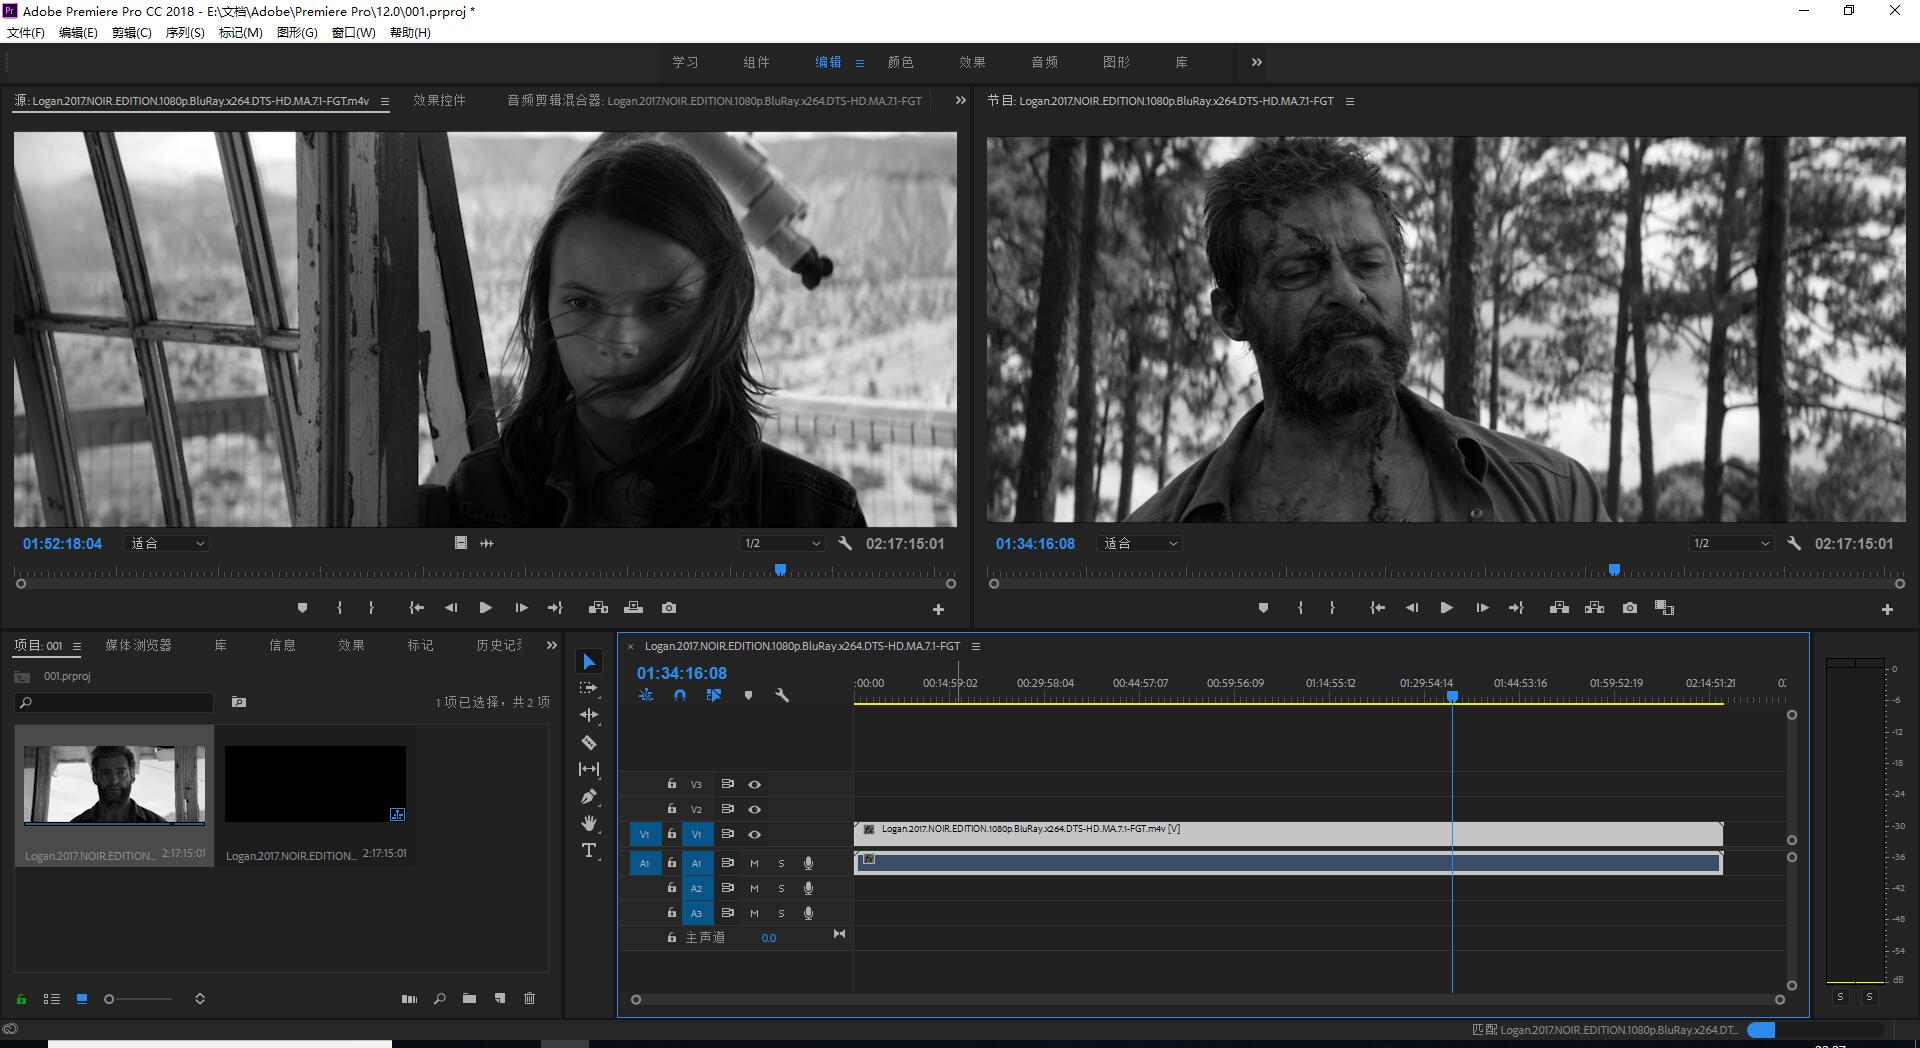The height and width of the screenshot is (1048, 1920).
Task: Click Program monitor playhead on scrubber
Action: click(x=1614, y=570)
